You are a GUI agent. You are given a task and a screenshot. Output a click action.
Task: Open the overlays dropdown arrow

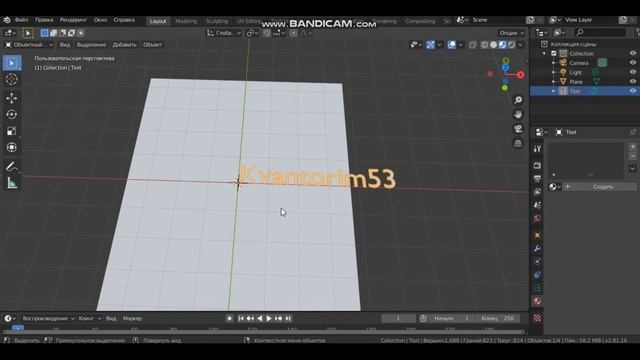[x=460, y=45]
